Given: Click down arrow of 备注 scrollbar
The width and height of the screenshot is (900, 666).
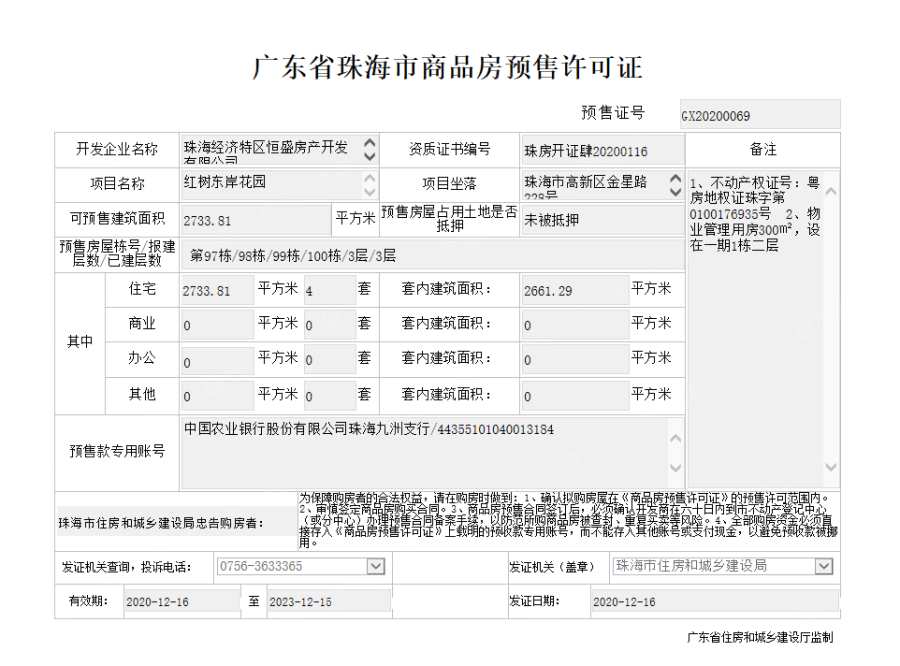Looking at the screenshot, I should pos(831,467).
